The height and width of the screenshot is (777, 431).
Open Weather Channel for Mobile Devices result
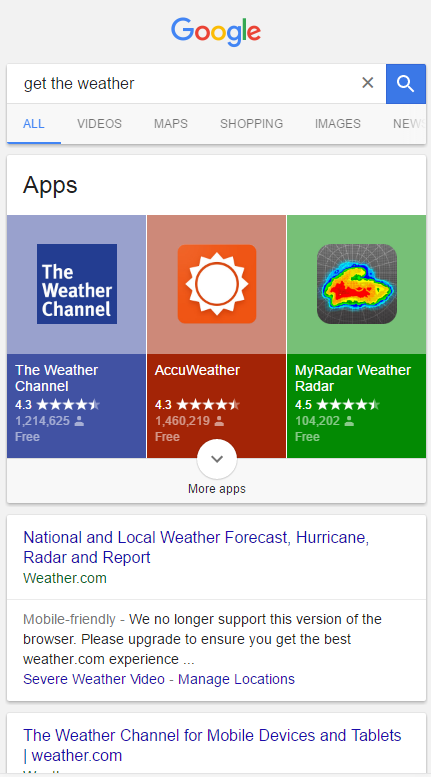212,745
